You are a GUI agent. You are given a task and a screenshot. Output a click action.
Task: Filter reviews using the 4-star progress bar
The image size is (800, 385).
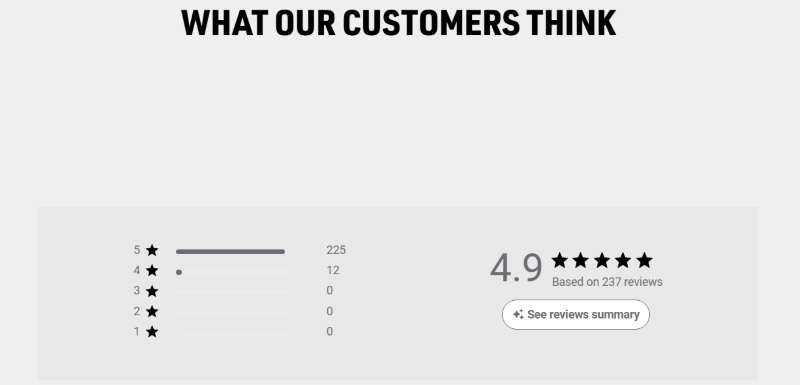point(233,272)
